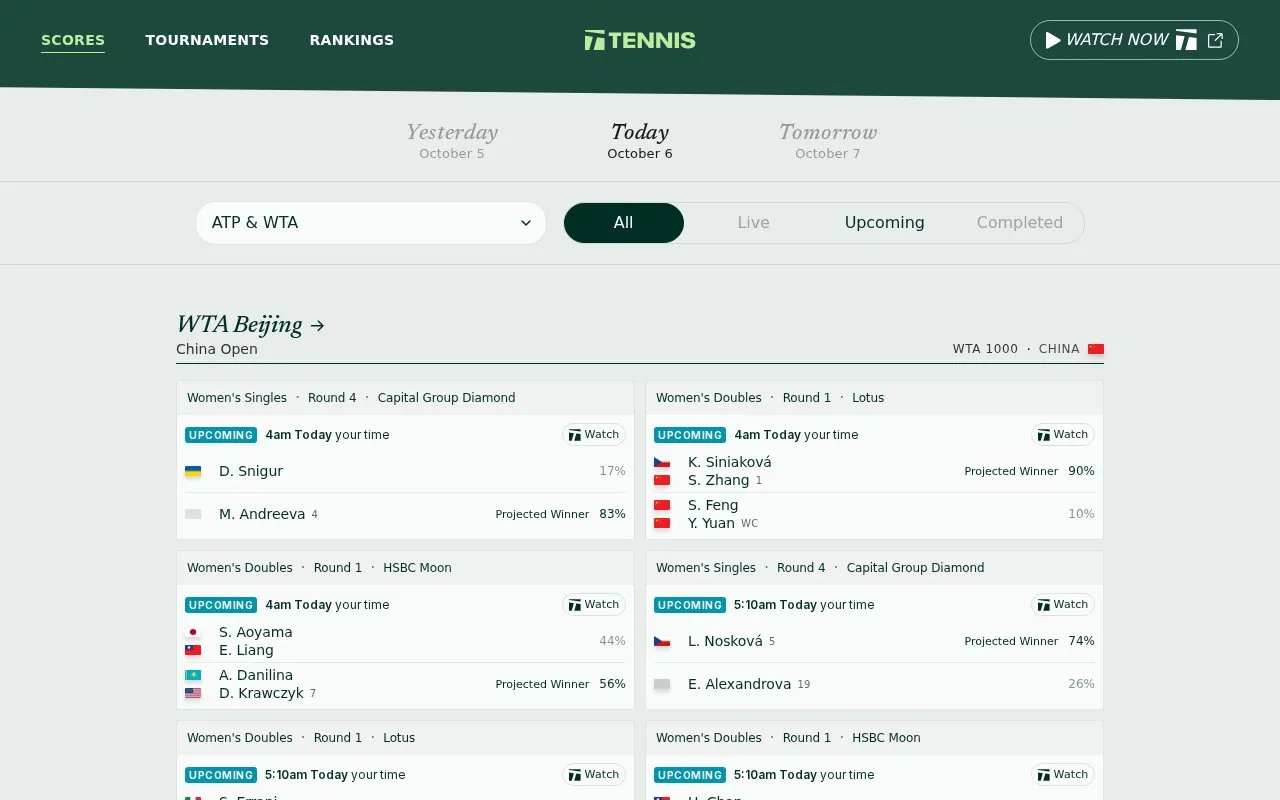This screenshot has height=800, width=1280.
Task: Click the China Open subtitle text
Action: (217, 349)
